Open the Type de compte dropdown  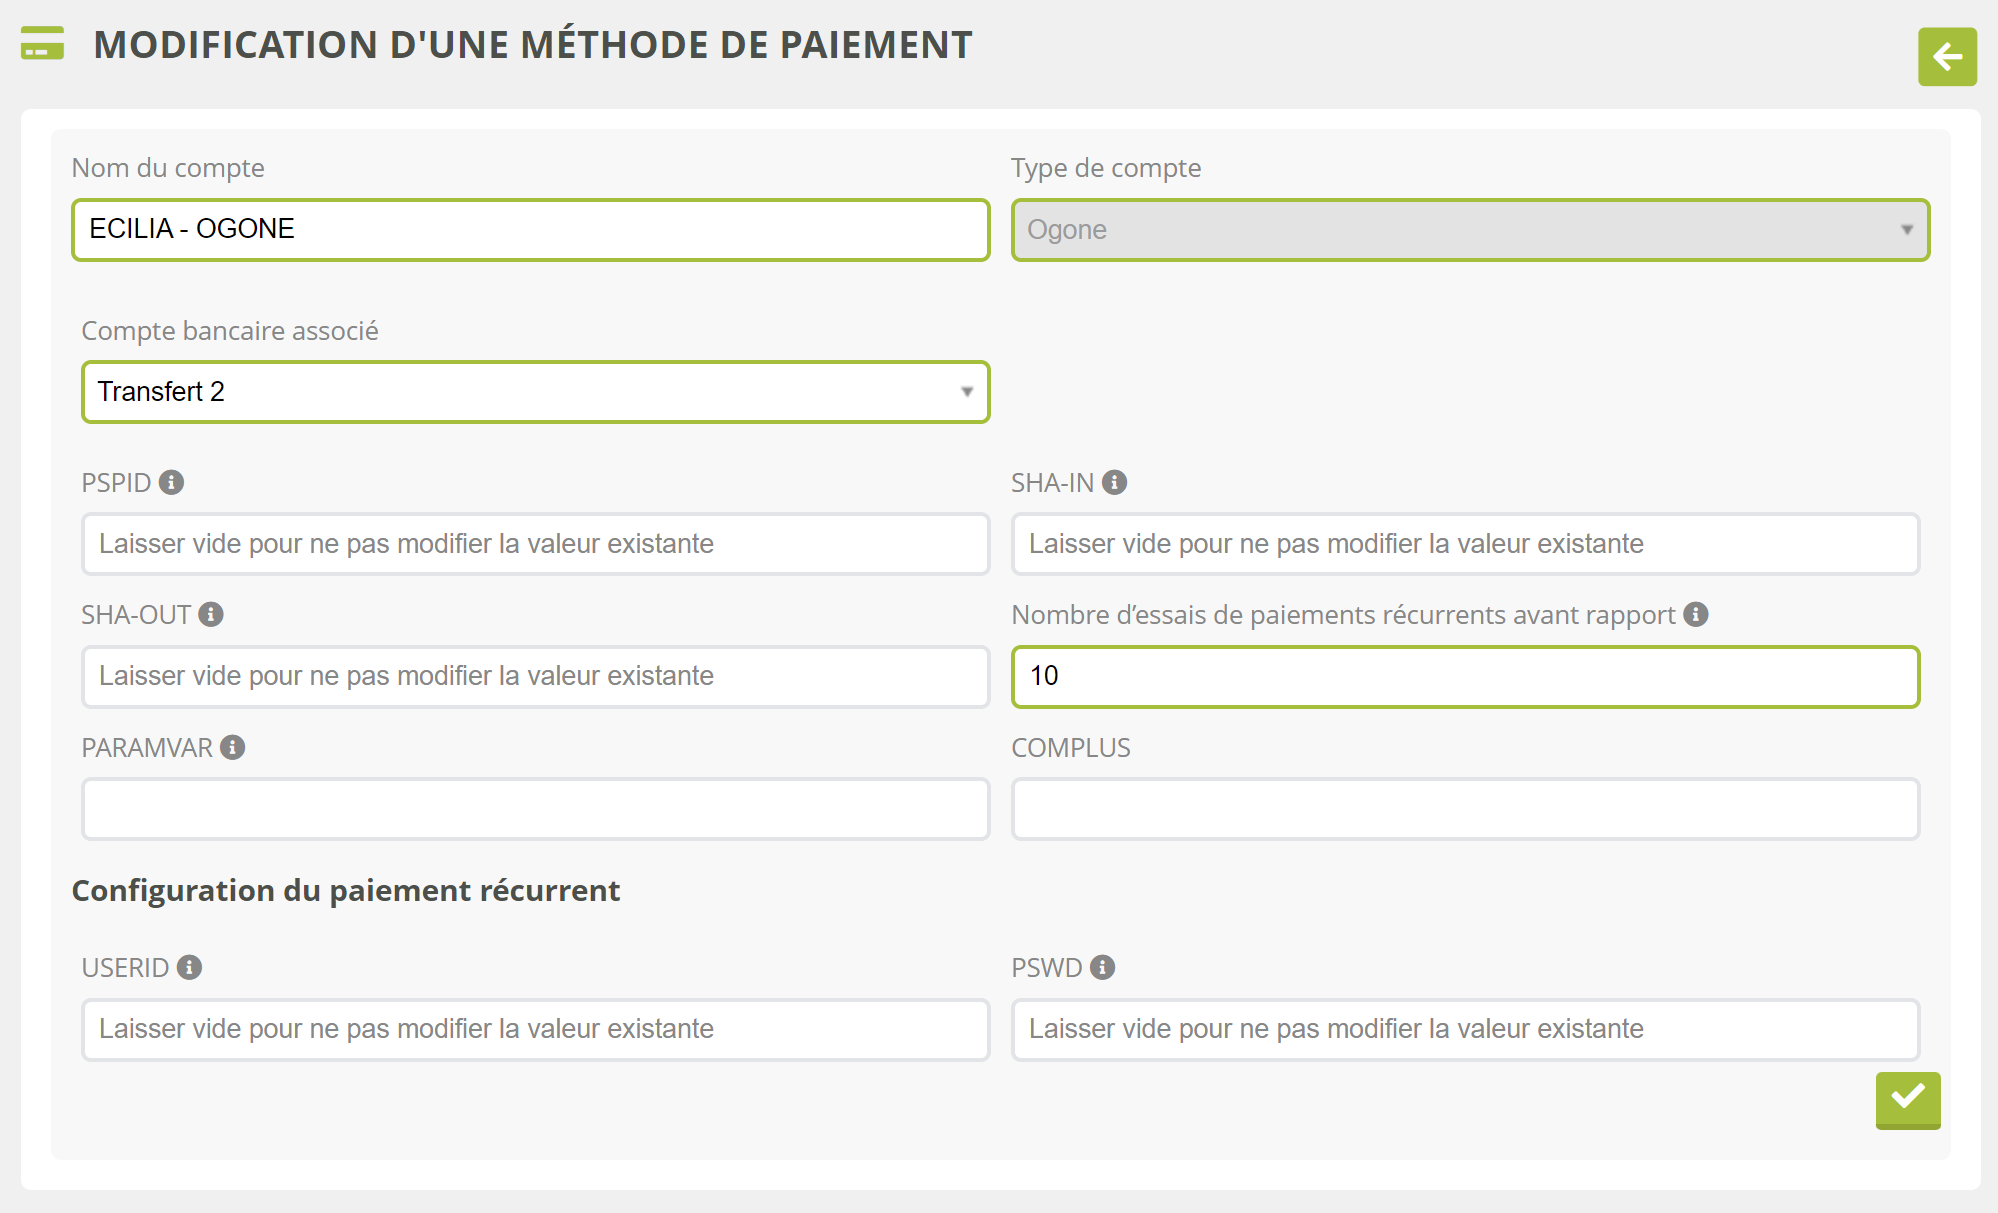1469,230
